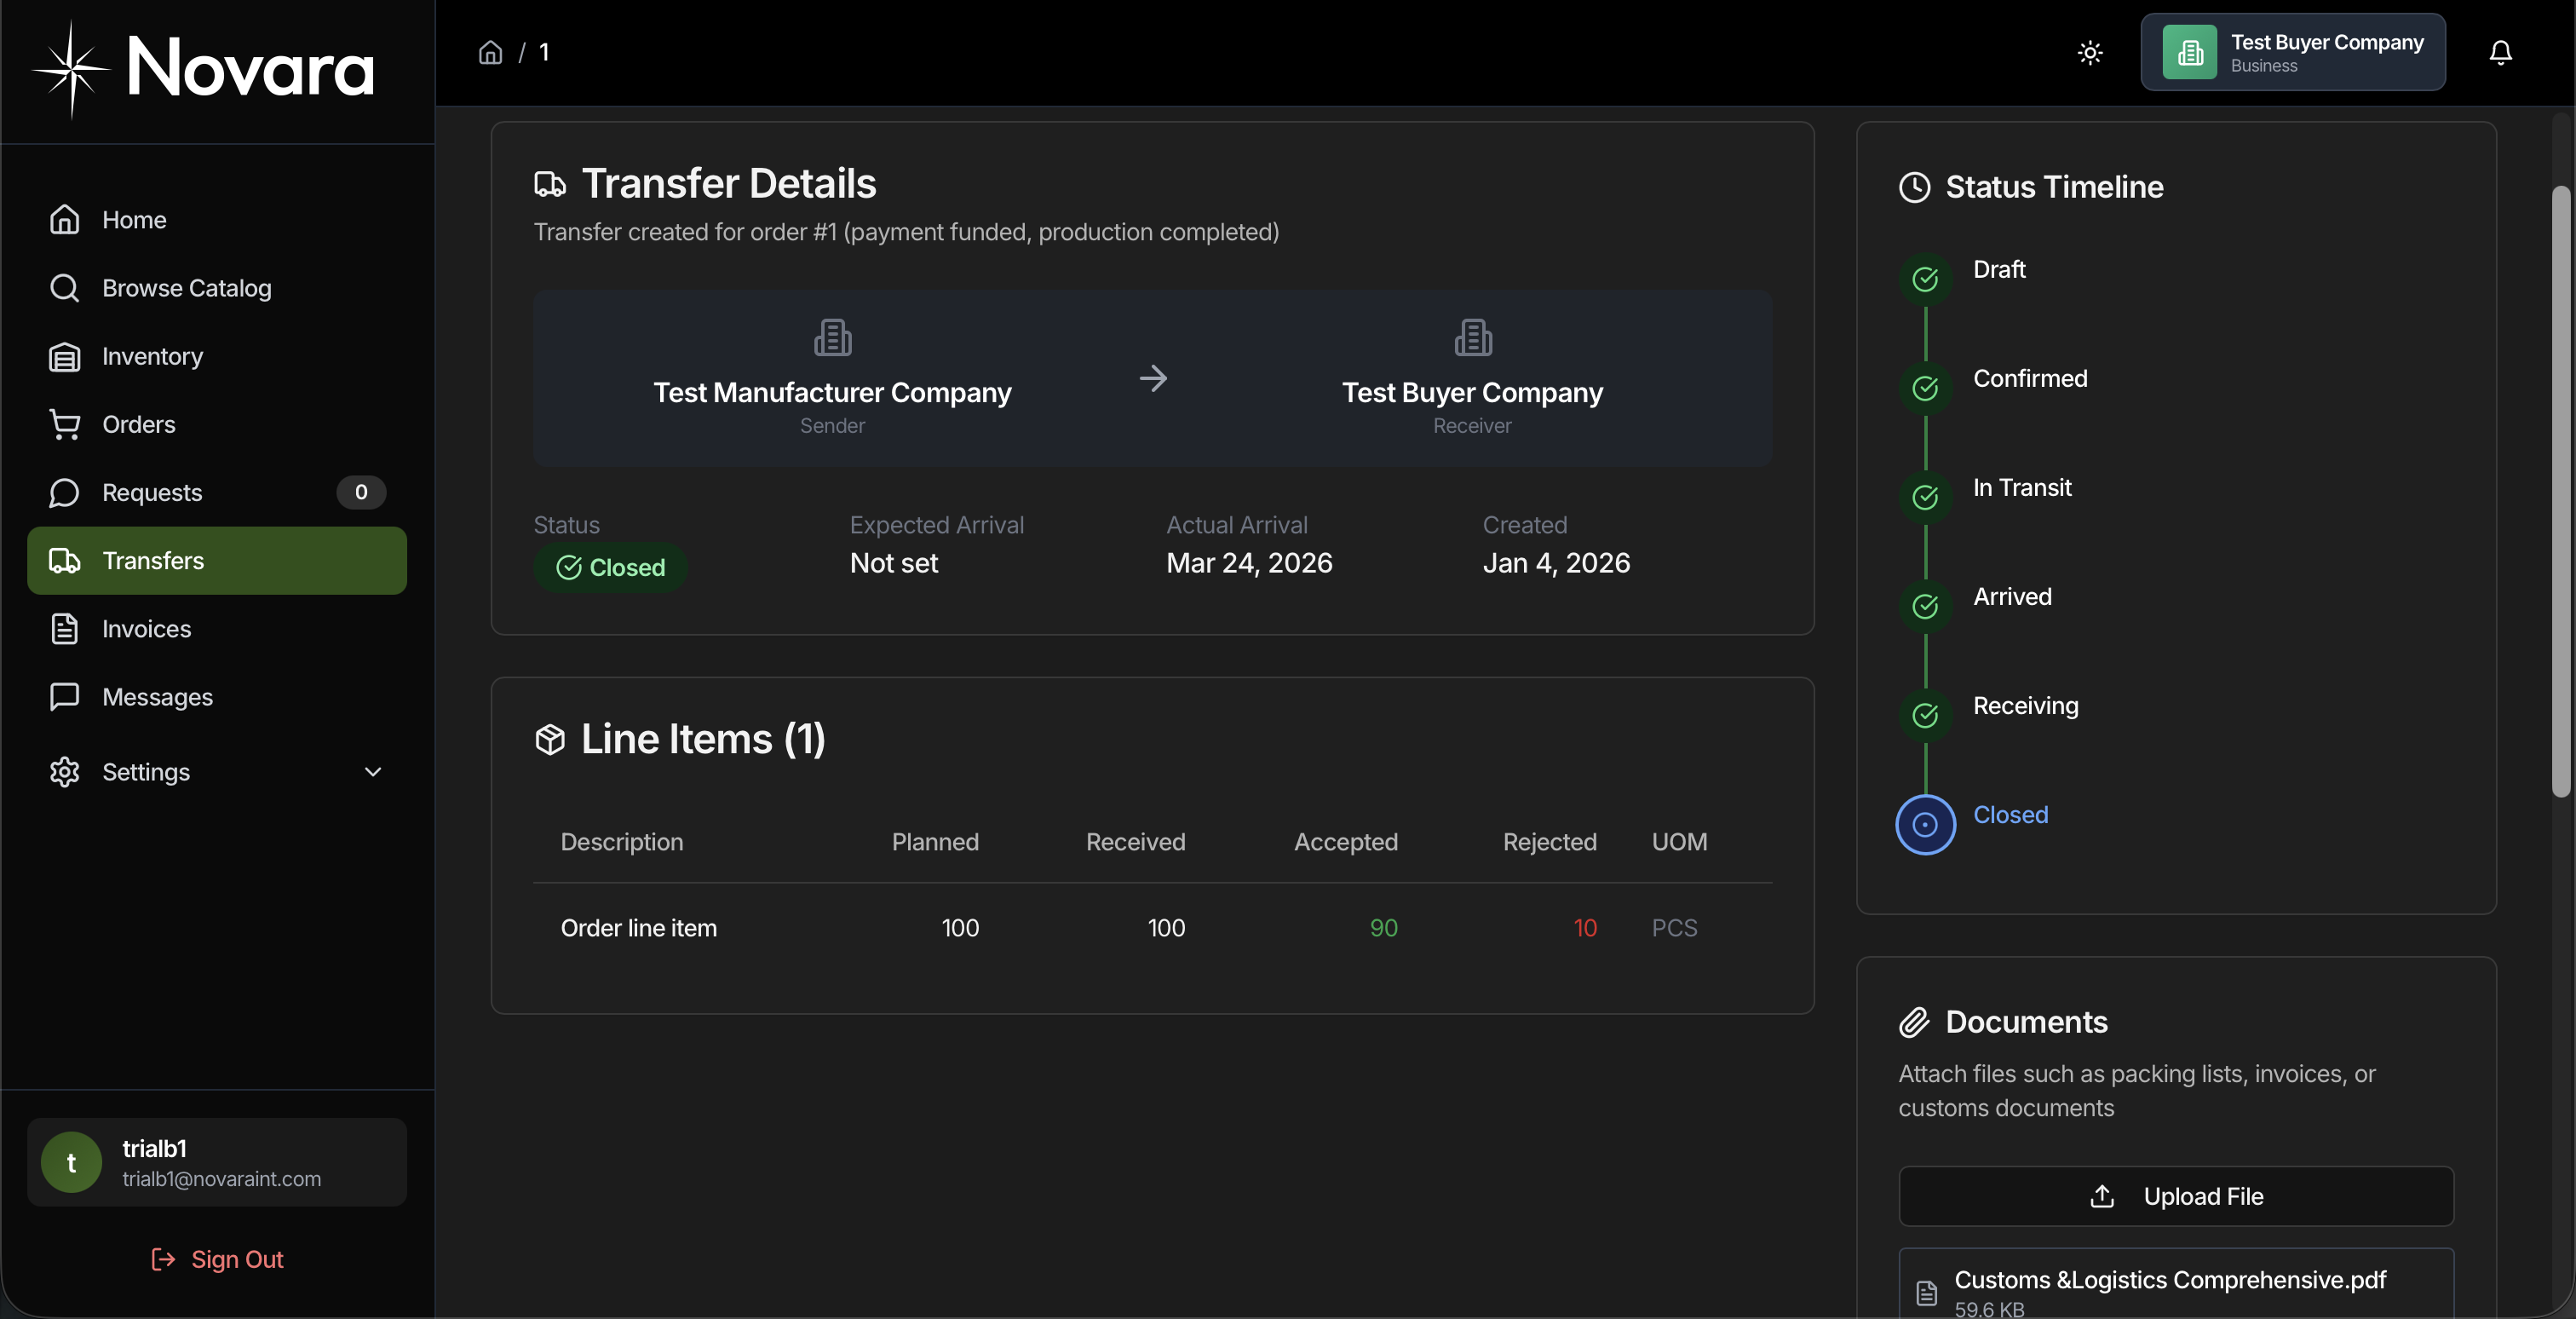This screenshot has width=2576, height=1319.
Task: Click the Documents paperclip icon
Action: click(x=1914, y=1022)
